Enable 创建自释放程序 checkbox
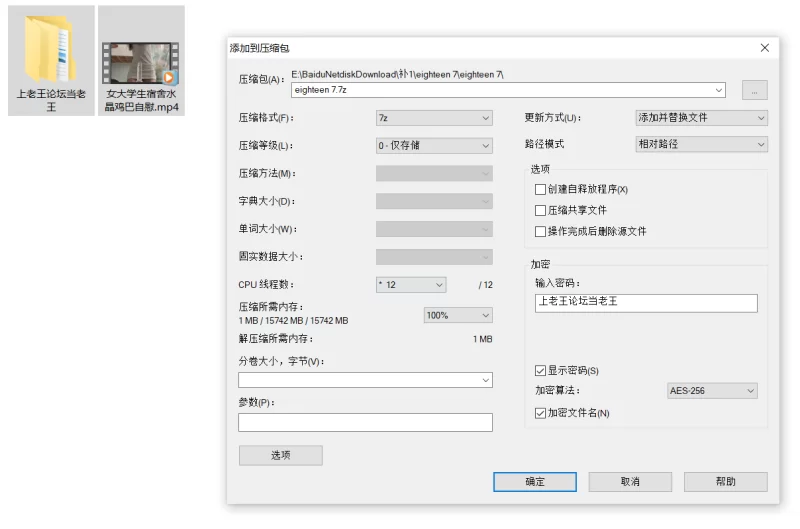This screenshot has width=800, height=529. 541,189
